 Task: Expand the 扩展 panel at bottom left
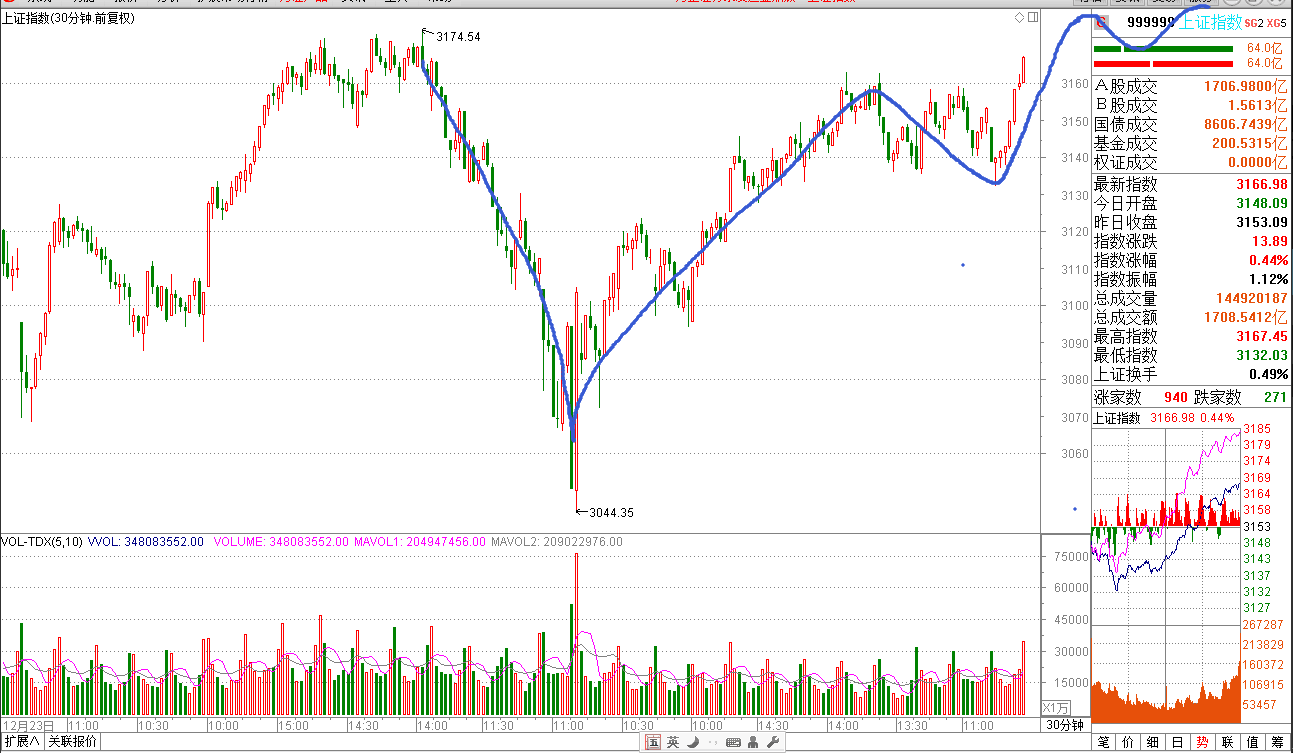click(22, 742)
